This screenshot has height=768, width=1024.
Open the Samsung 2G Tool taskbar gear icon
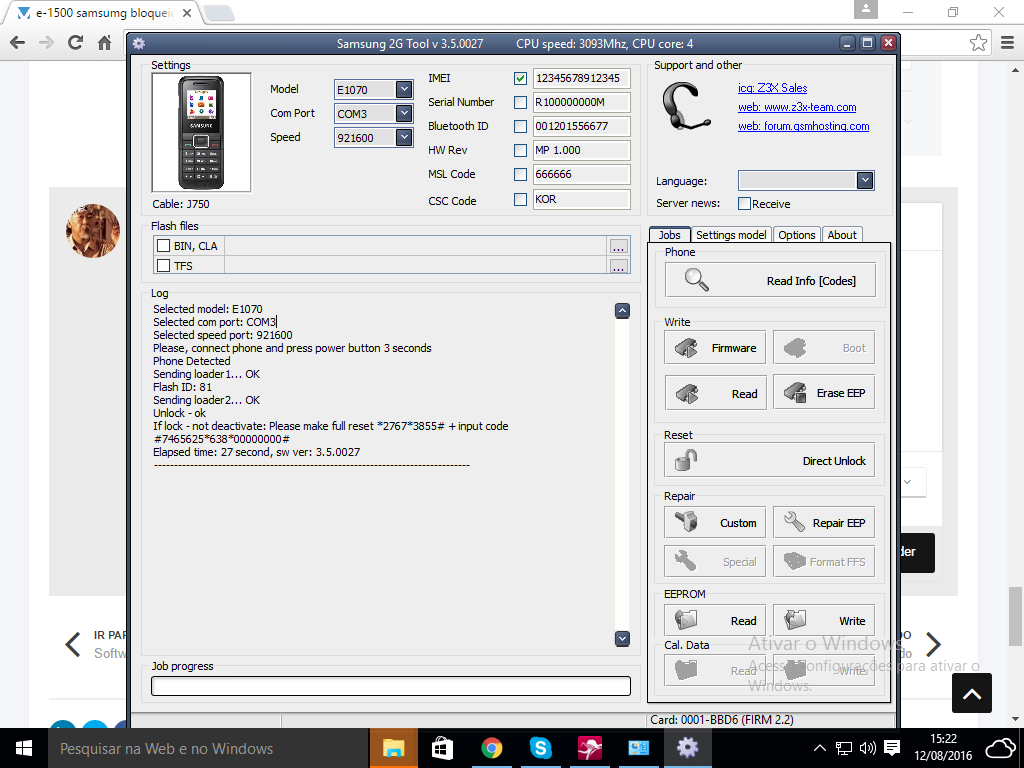click(688, 748)
